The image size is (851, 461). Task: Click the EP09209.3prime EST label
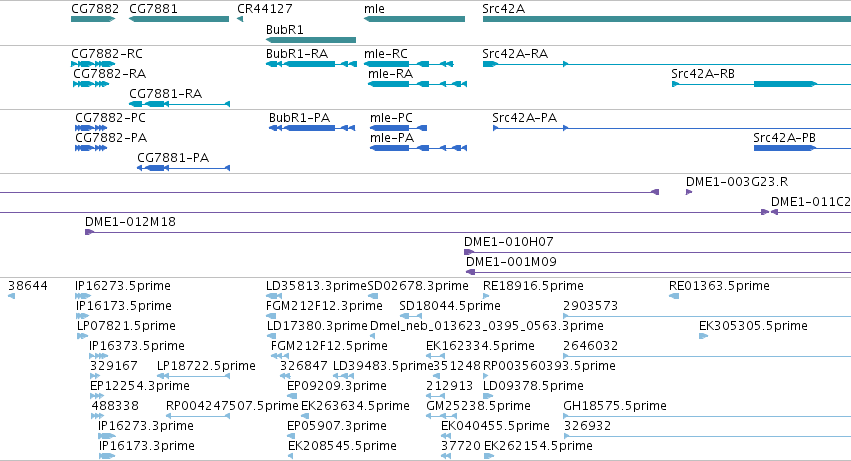(x=336, y=386)
